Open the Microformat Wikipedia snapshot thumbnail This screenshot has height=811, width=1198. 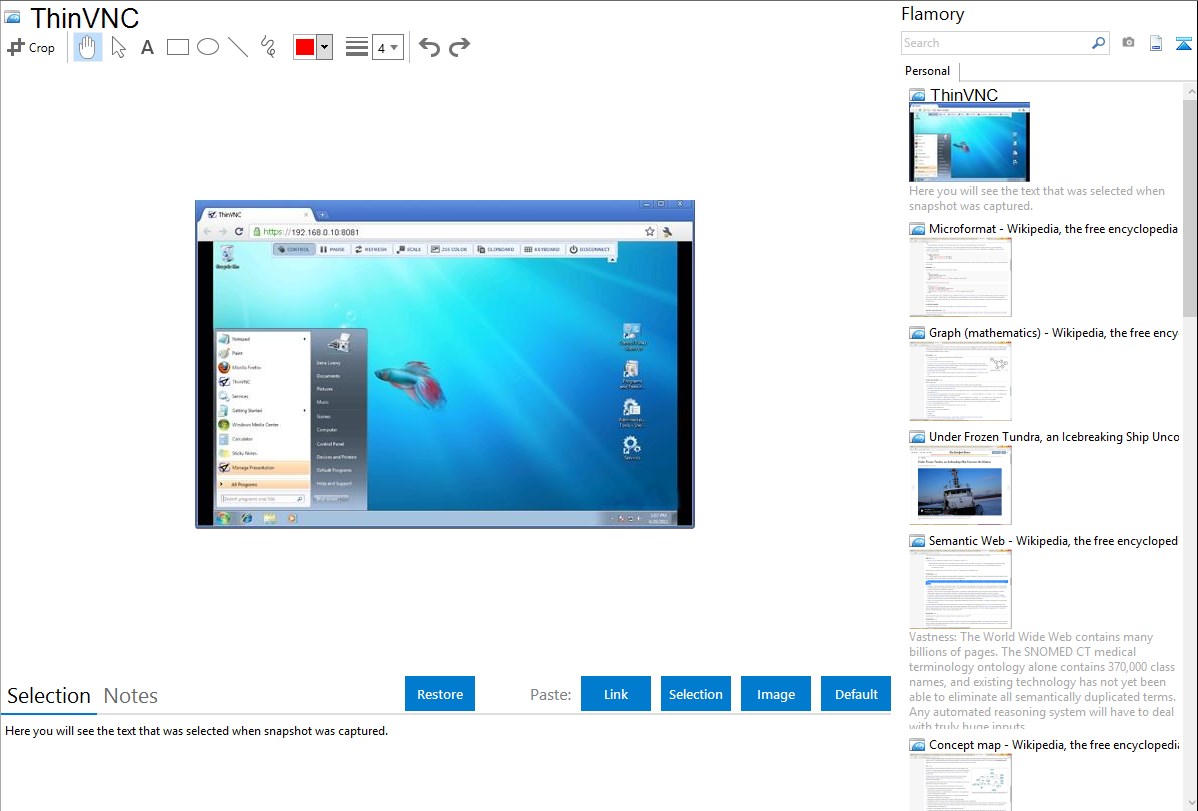(960, 277)
